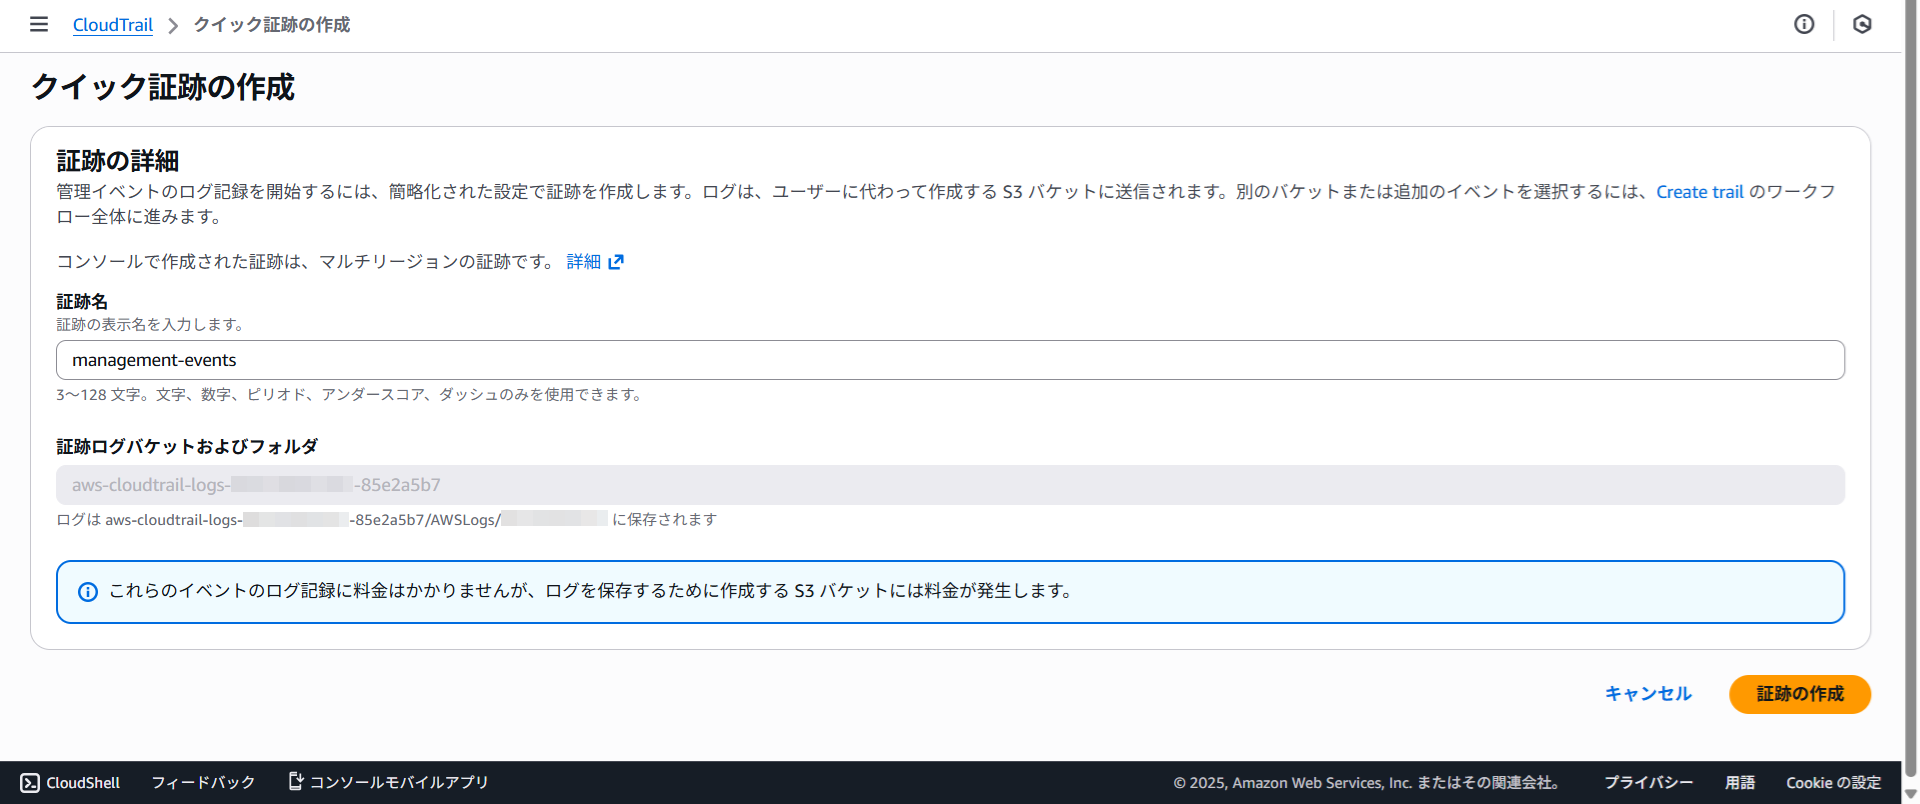Click the scrollbar down arrow

(1911, 794)
